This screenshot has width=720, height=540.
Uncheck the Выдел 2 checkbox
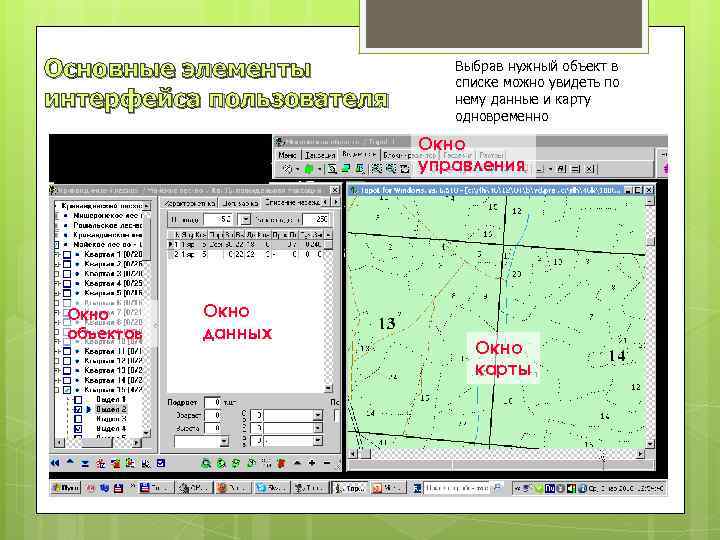[x=78, y=409]
